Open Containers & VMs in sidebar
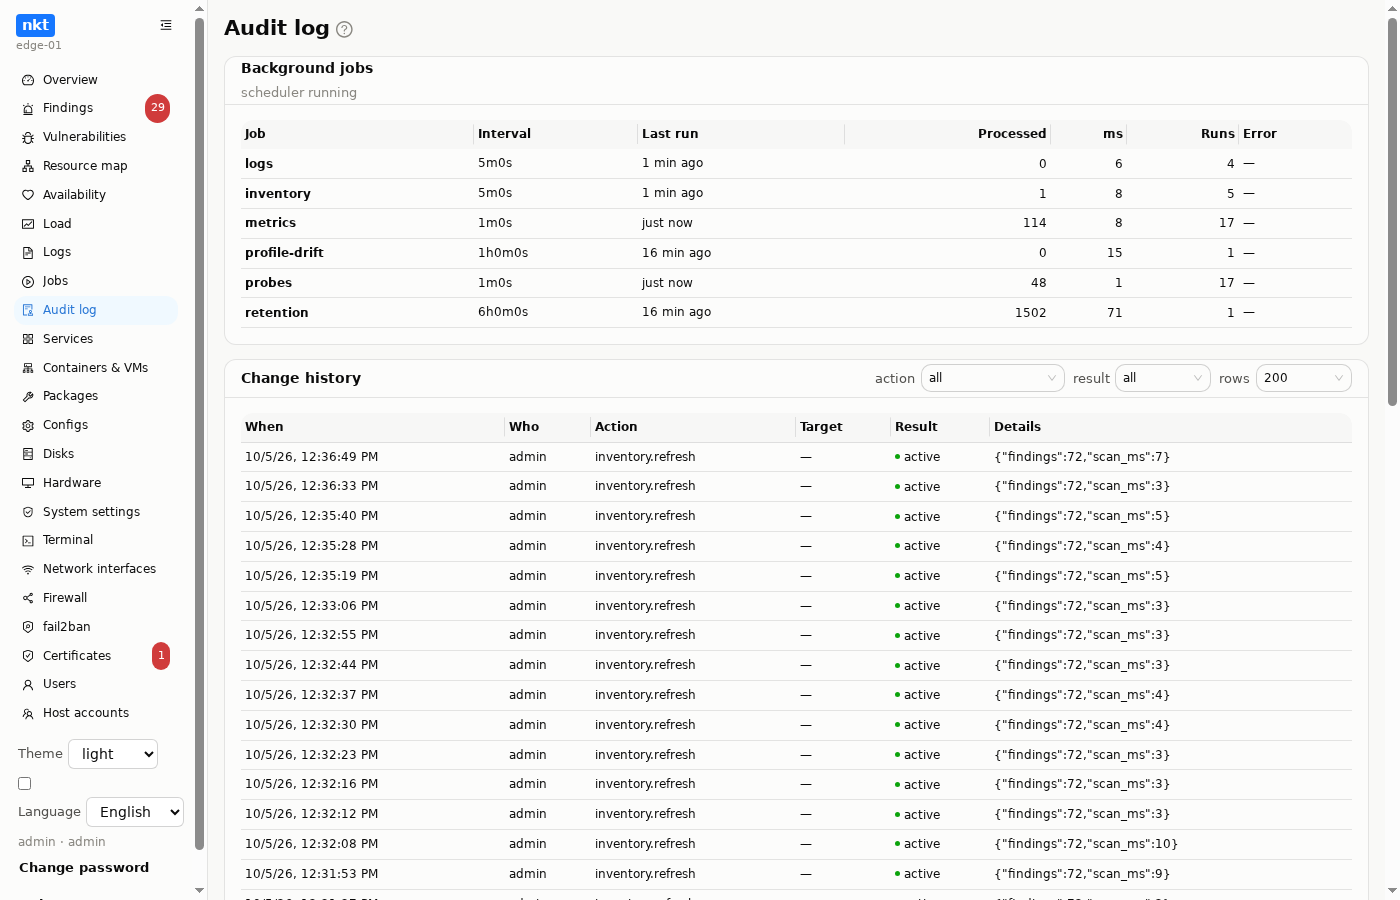This screenshot has width=1400, height=900. (97, 368)
